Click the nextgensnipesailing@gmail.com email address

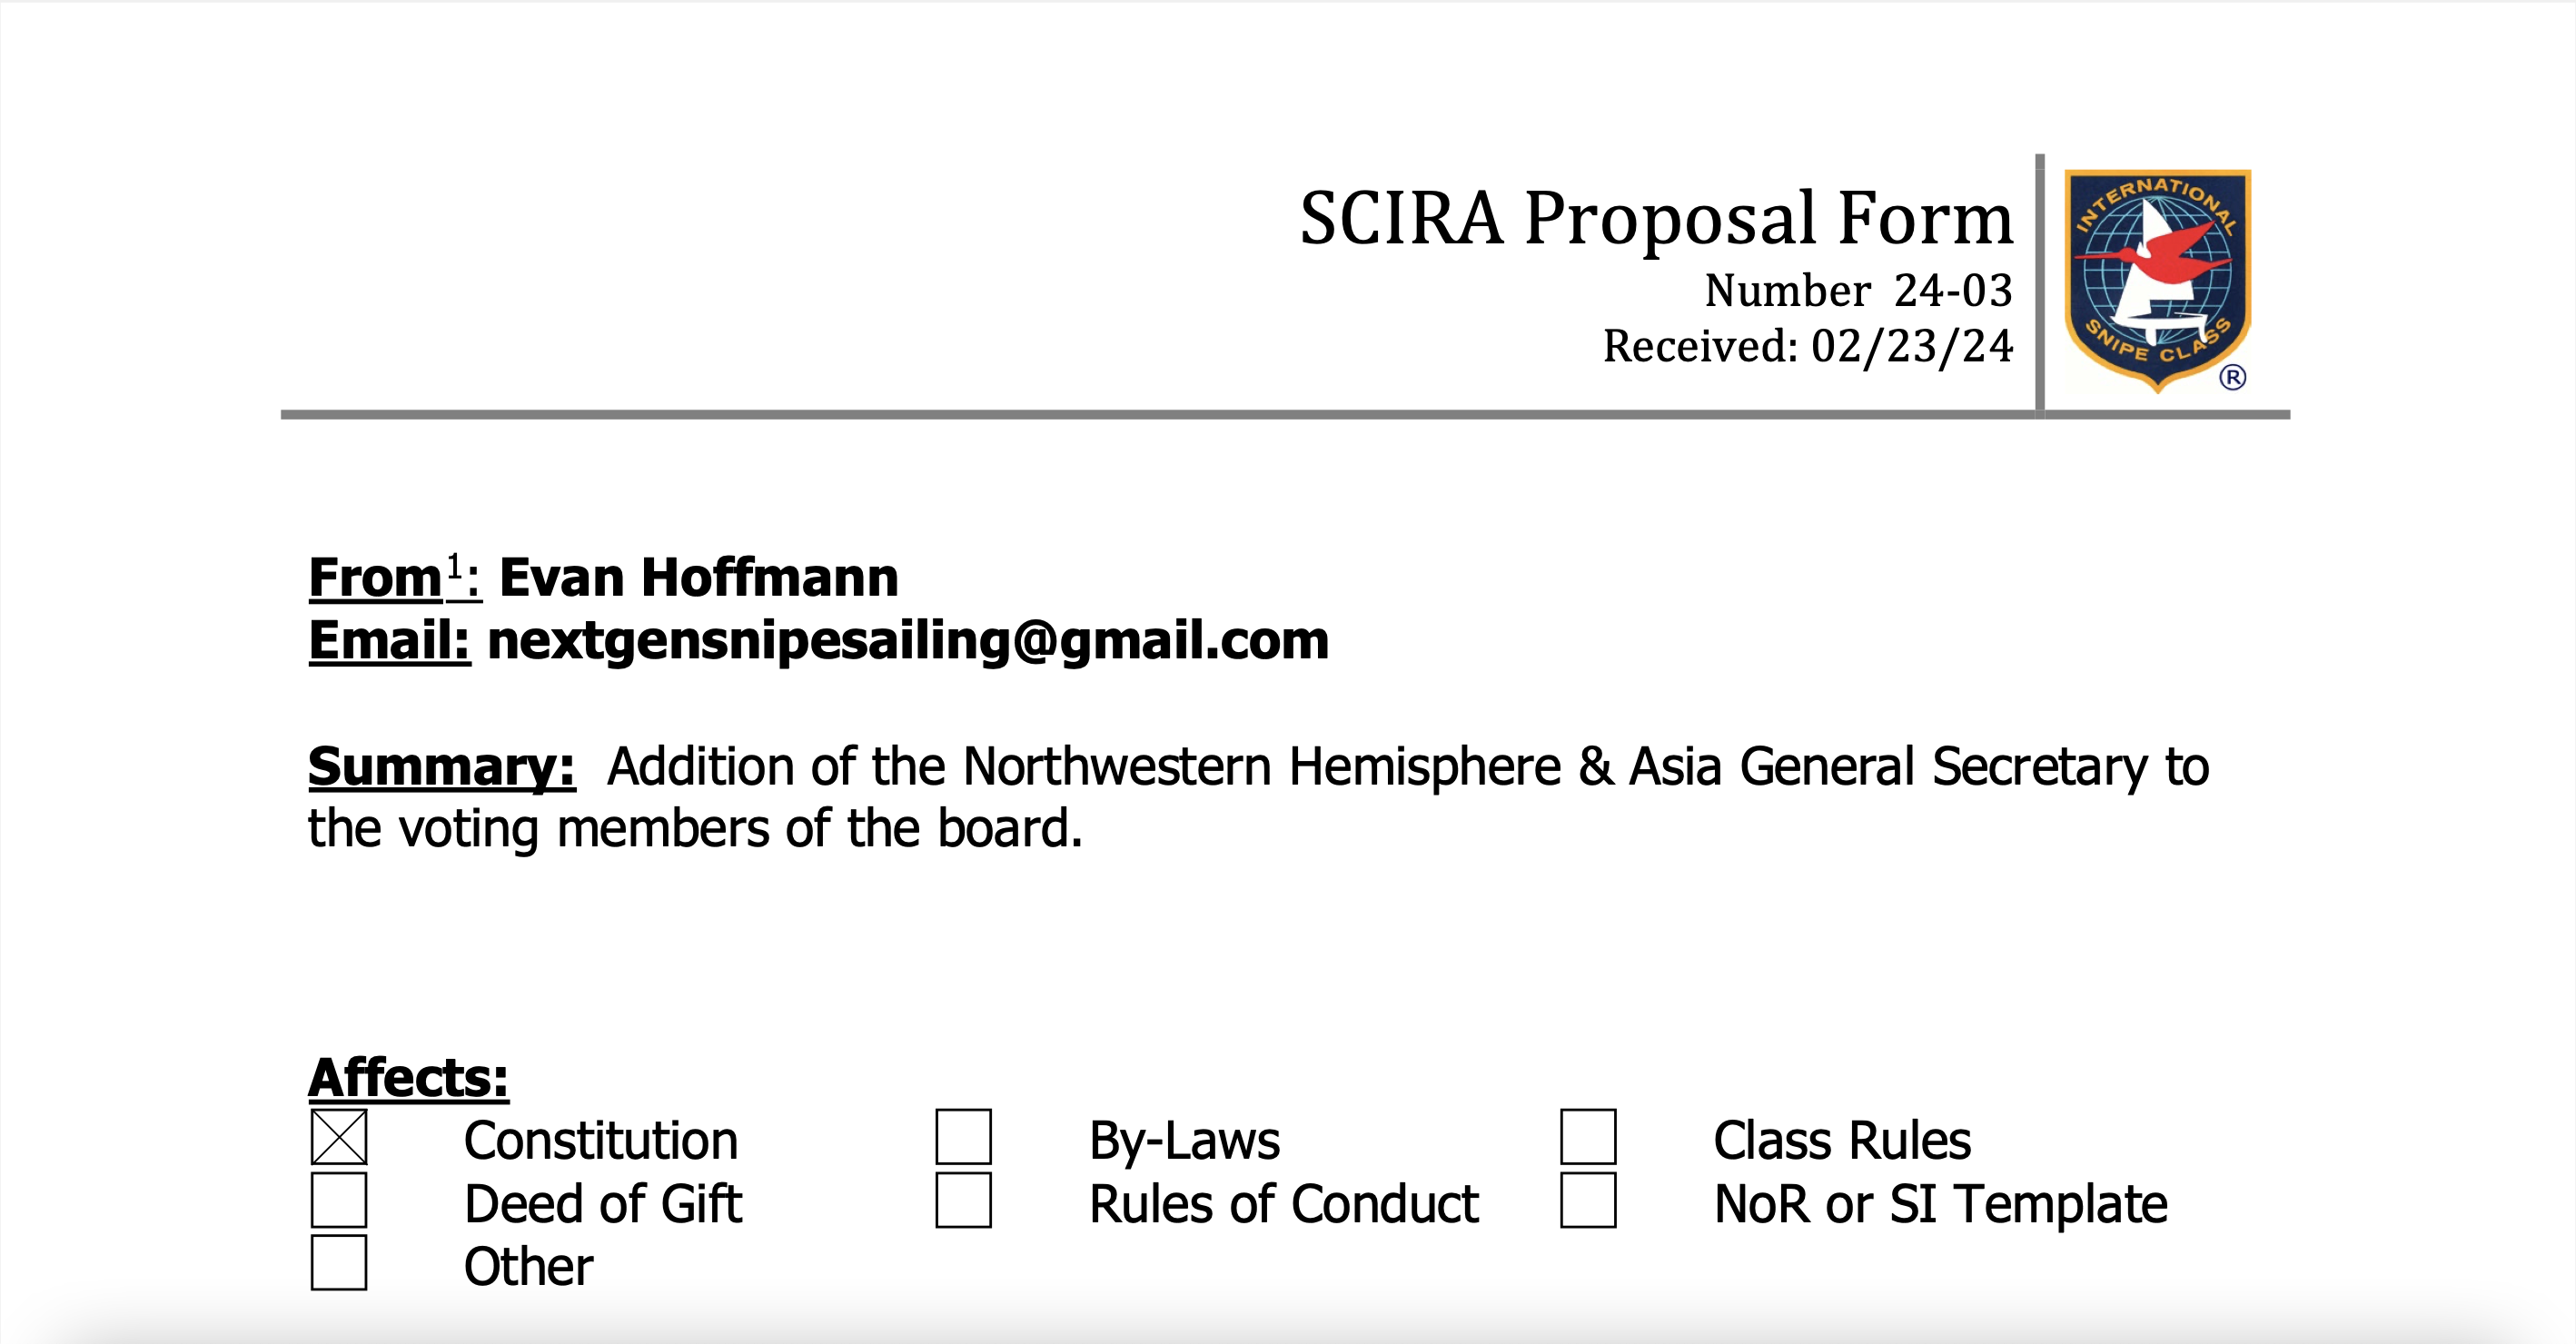tap(908, 641)
